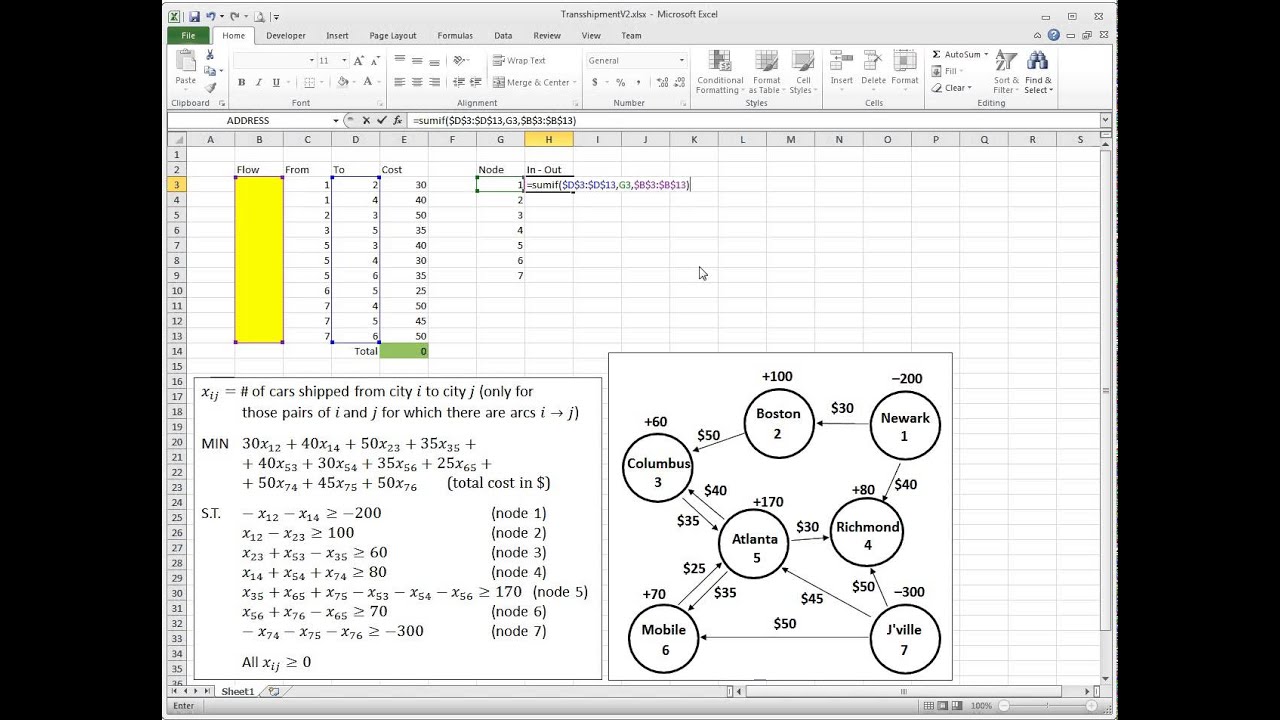Image resolution: width=1280 pixels, height=720 pixels.
Task: Open Cell Styles dropdown
Action: (803, 72)
